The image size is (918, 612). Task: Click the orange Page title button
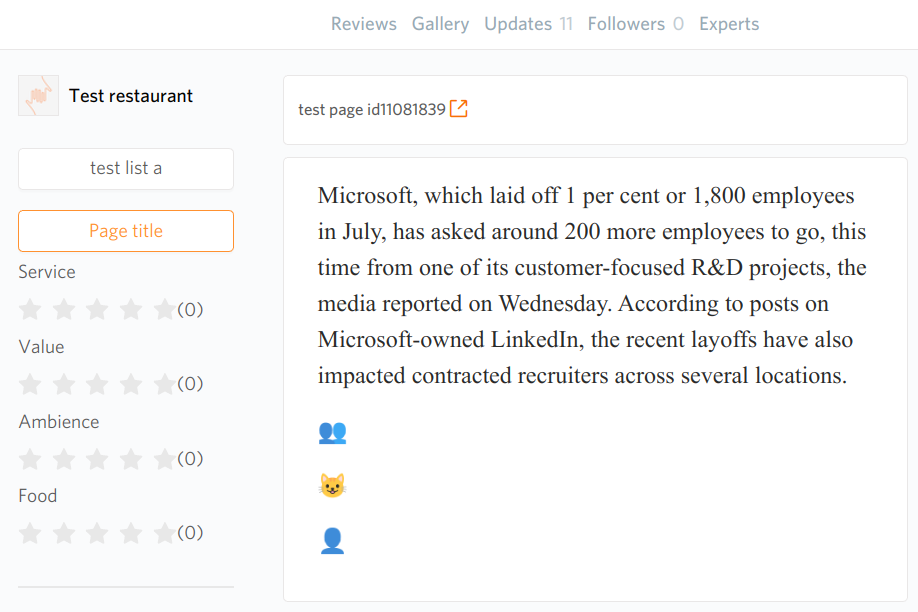(x=126, y=231)
